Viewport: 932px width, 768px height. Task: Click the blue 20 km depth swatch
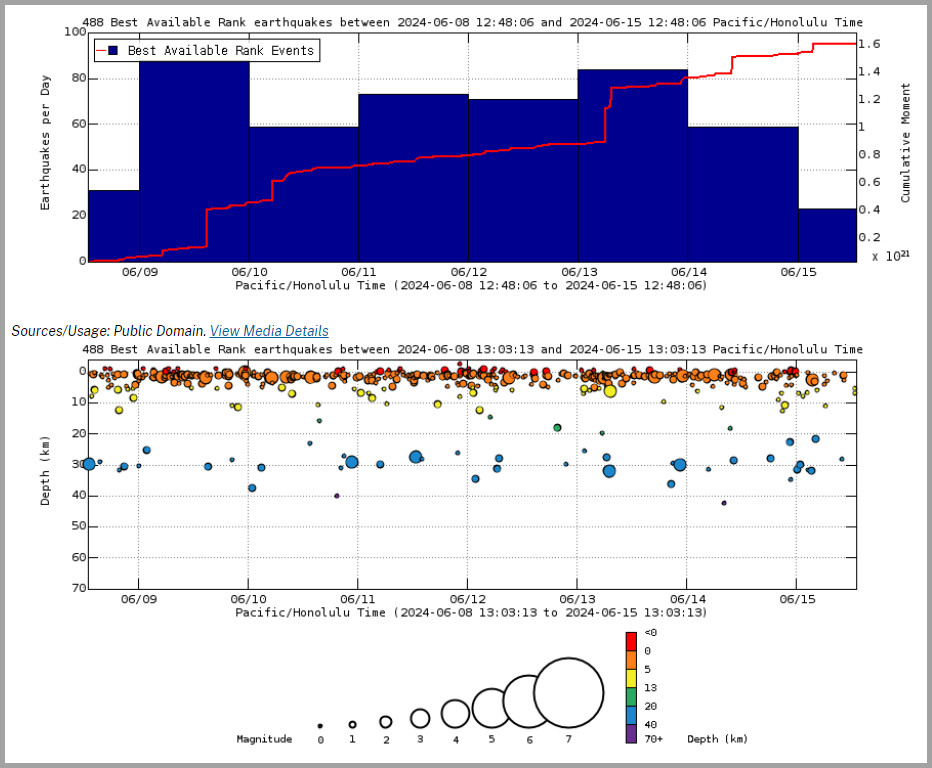coord(631,715)
